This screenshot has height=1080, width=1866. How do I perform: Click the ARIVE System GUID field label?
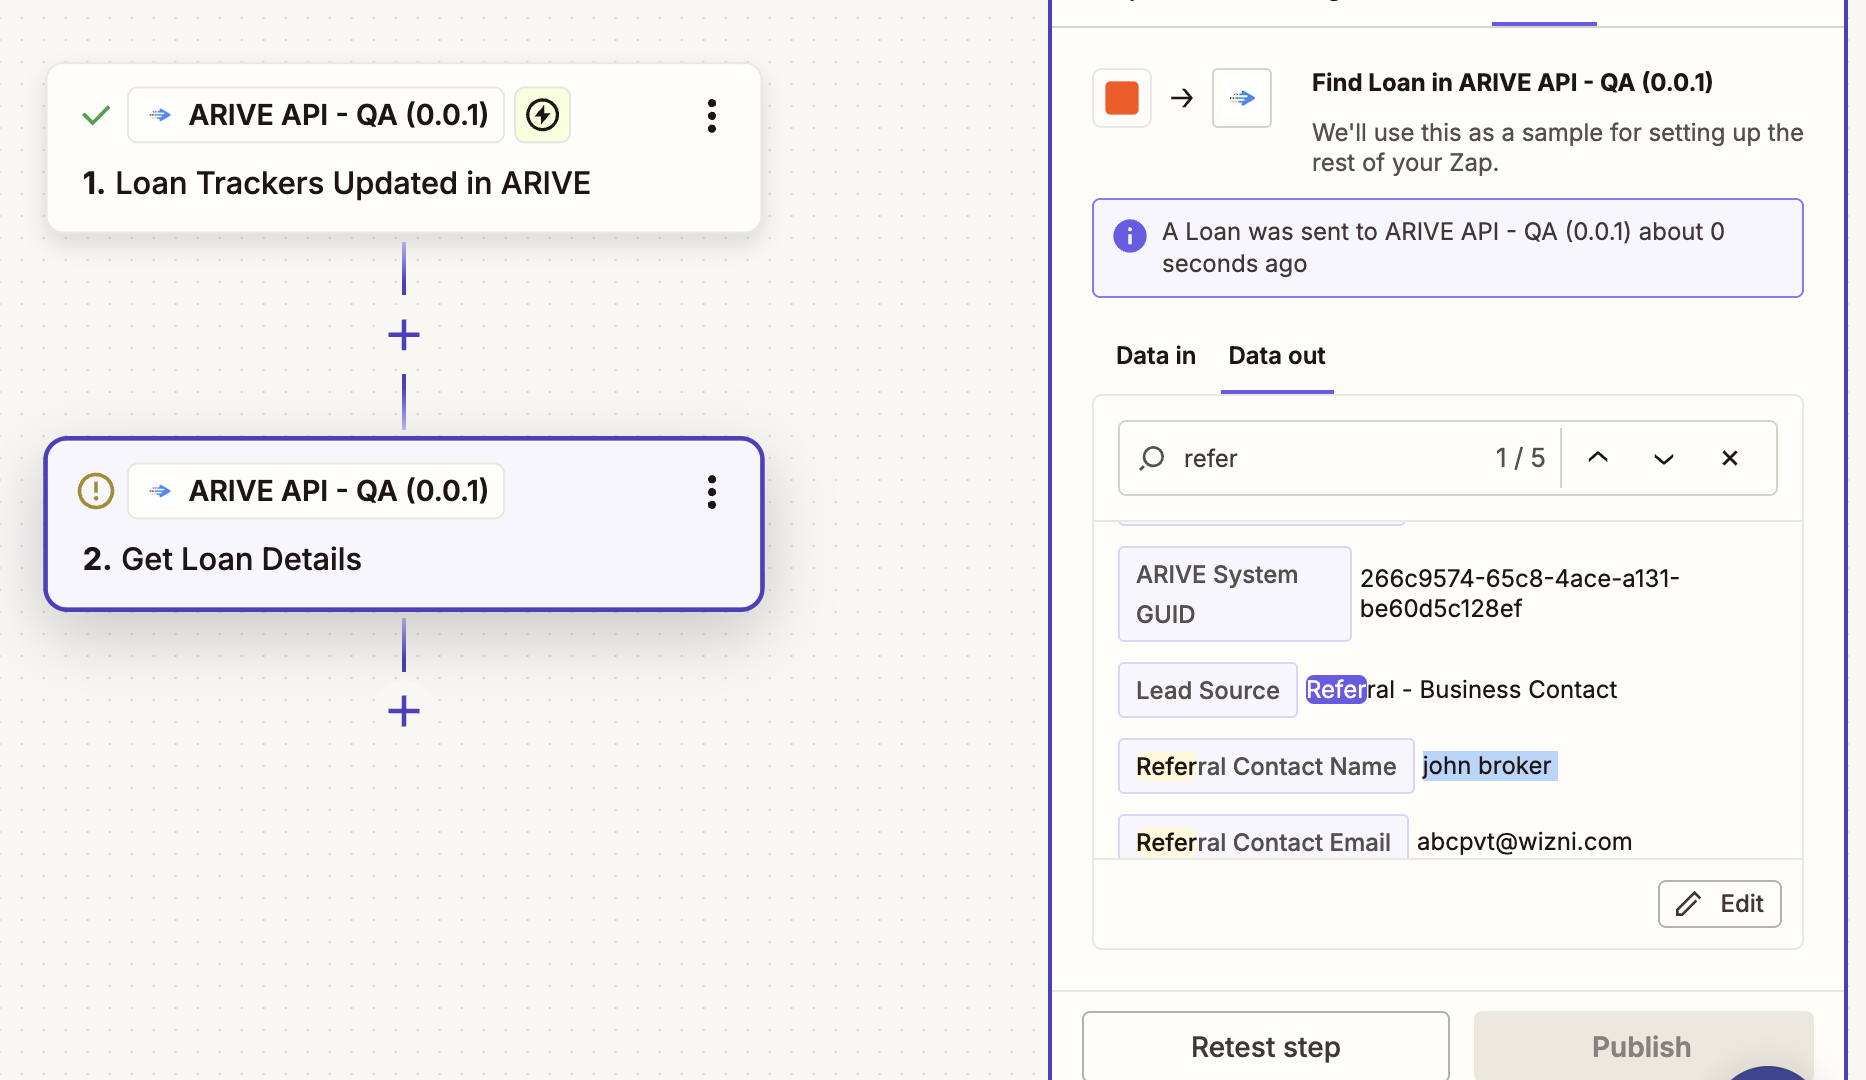pyautogui.click(x=1234, y=594)
